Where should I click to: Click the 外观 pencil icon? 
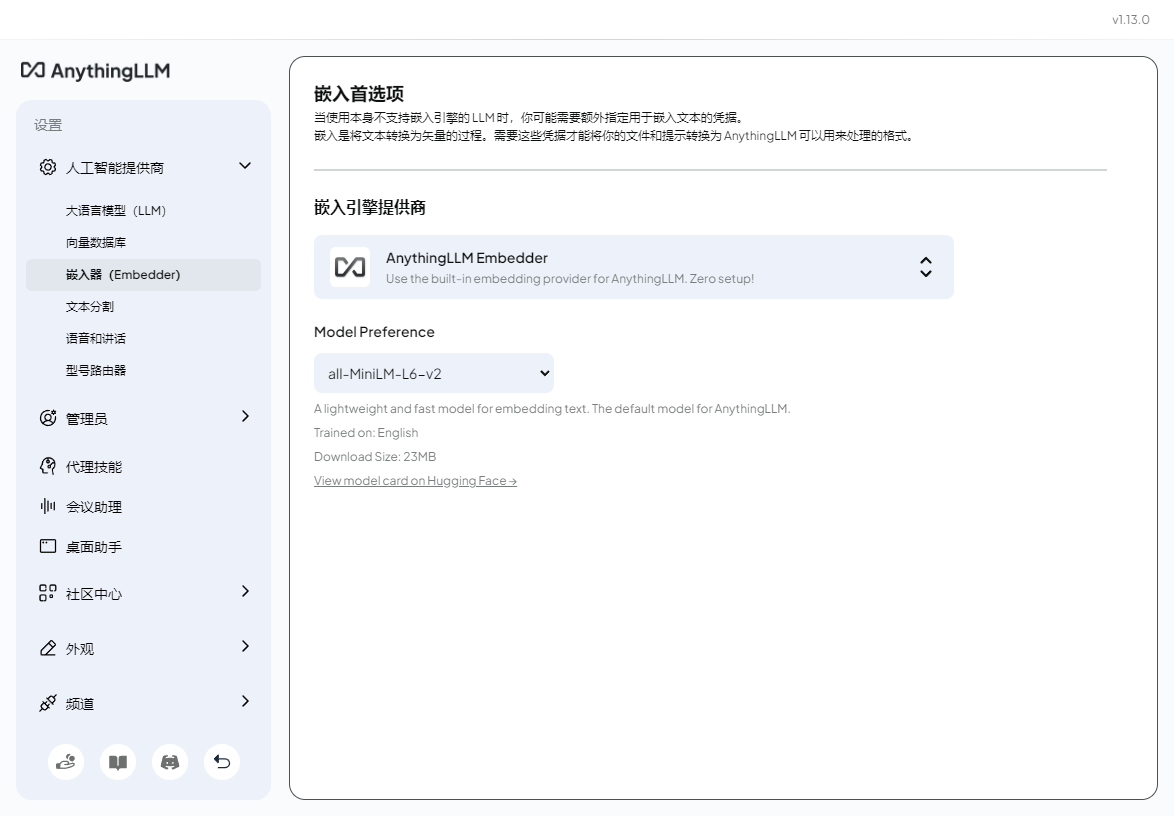click(x=48, y=648)
